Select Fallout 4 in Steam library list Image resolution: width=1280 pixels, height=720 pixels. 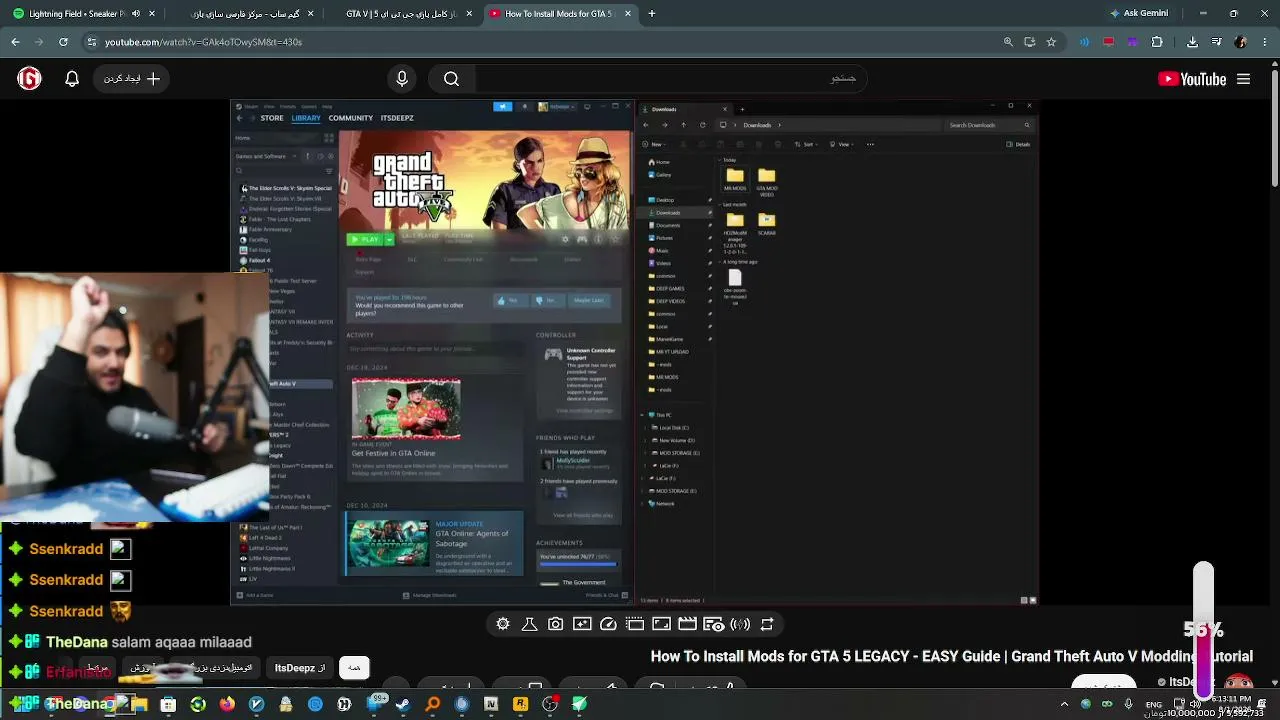pyautogui.click(x=259, y=261)
